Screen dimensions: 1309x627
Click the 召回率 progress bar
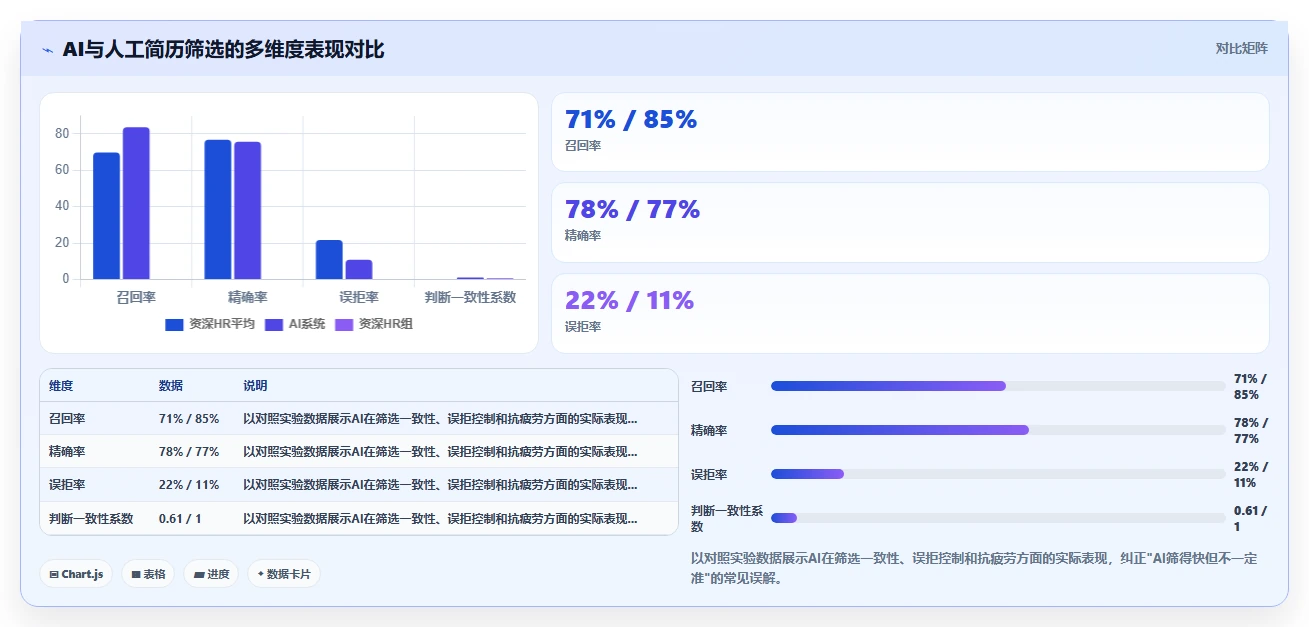click(998, 386)
